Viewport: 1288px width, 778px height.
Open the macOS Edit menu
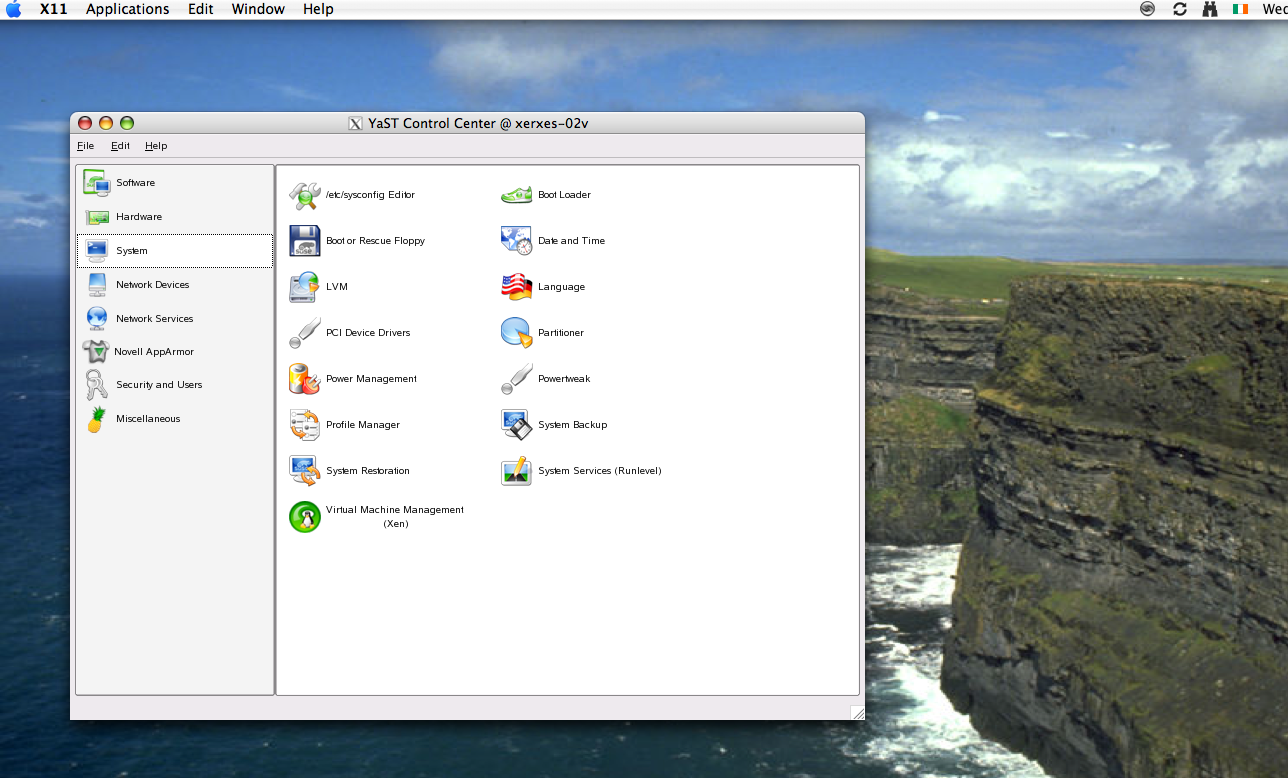point(200,9)
